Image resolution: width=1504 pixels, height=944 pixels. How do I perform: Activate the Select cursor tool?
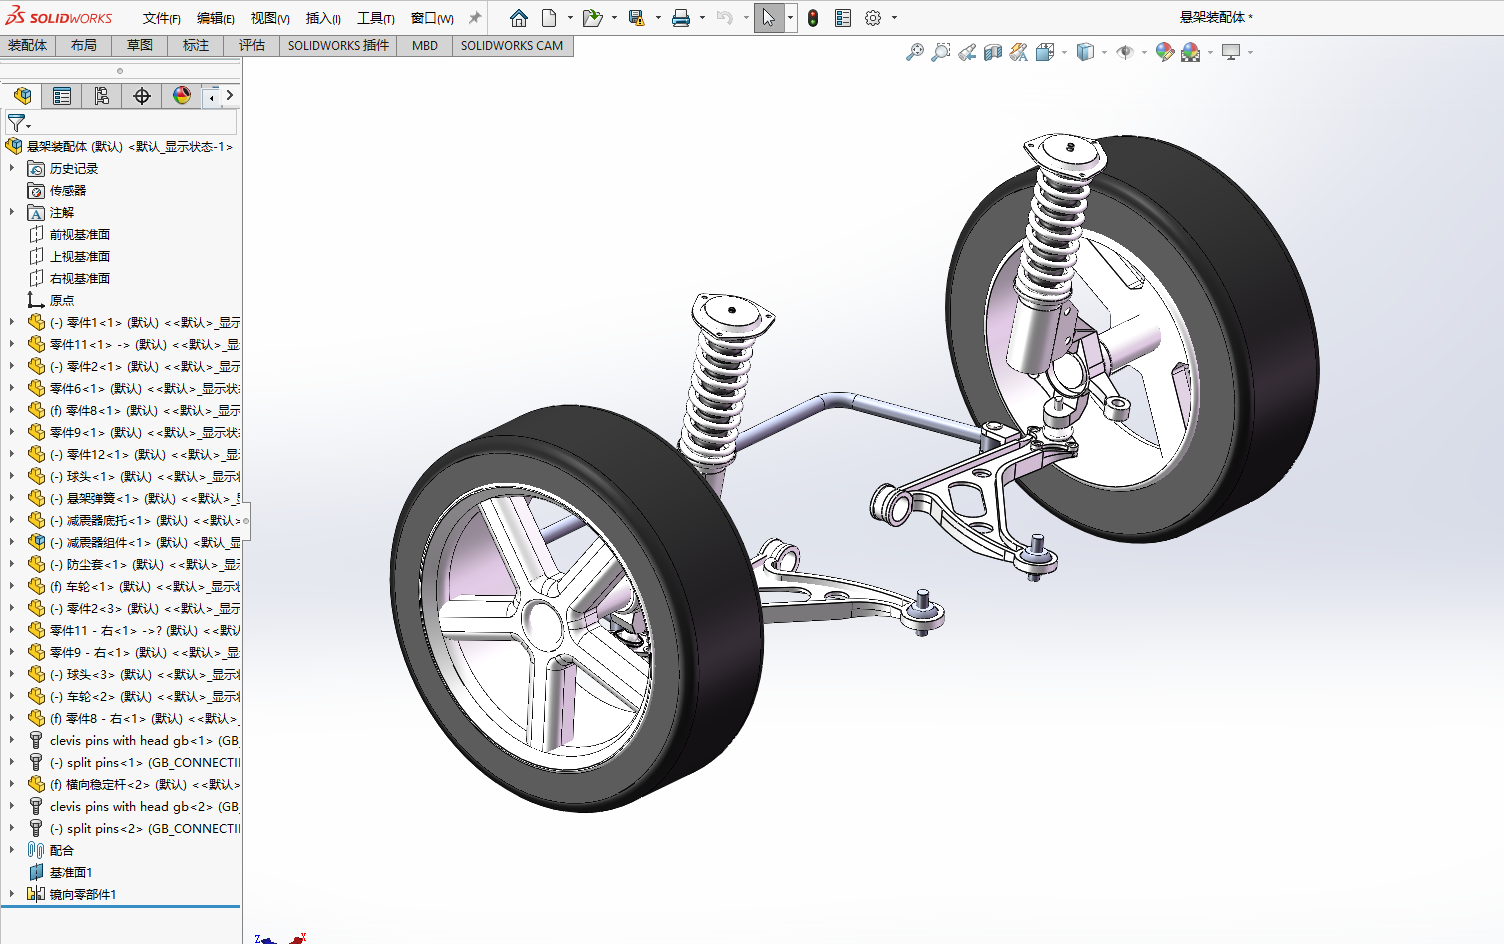tap(768, 18)
